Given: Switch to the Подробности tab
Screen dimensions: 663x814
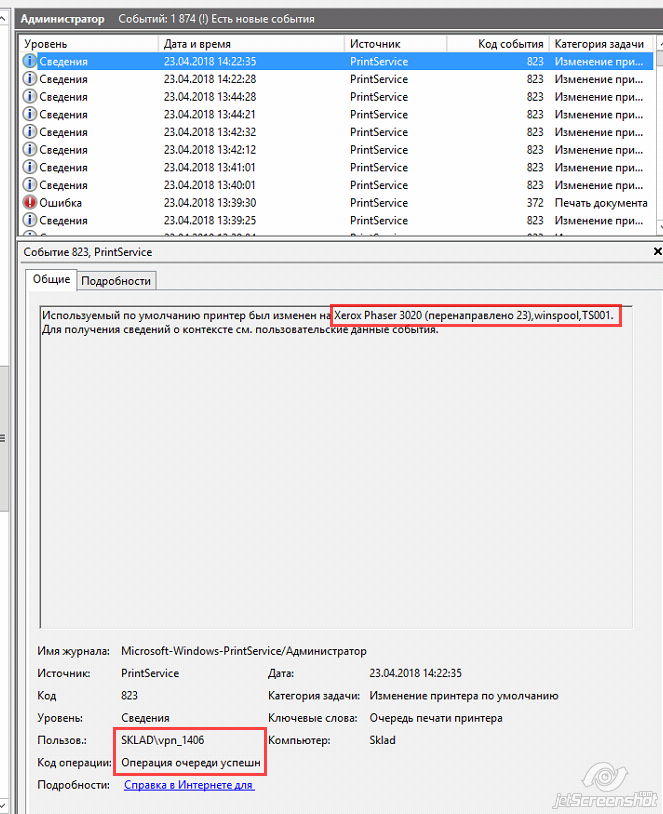Looking at the screenshot, I should pos(116,281).
